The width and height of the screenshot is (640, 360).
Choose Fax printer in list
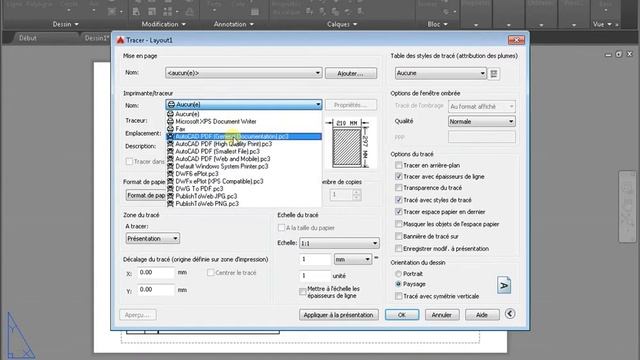(244, 129)
